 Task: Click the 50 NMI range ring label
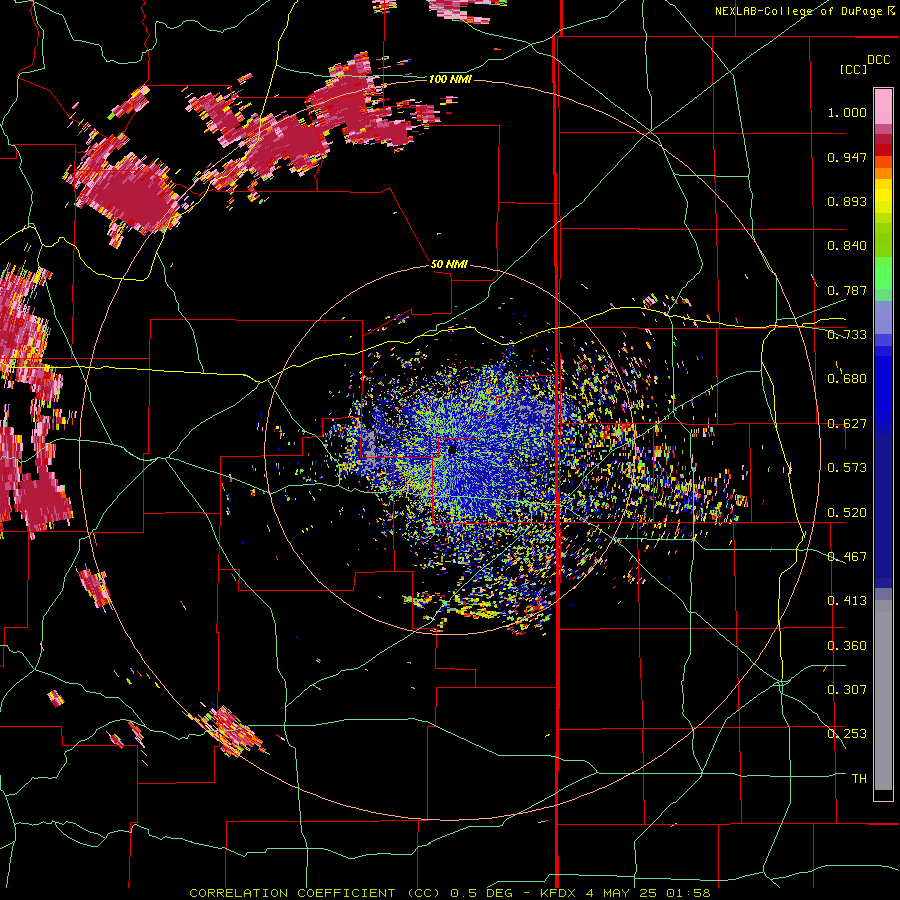449,264
